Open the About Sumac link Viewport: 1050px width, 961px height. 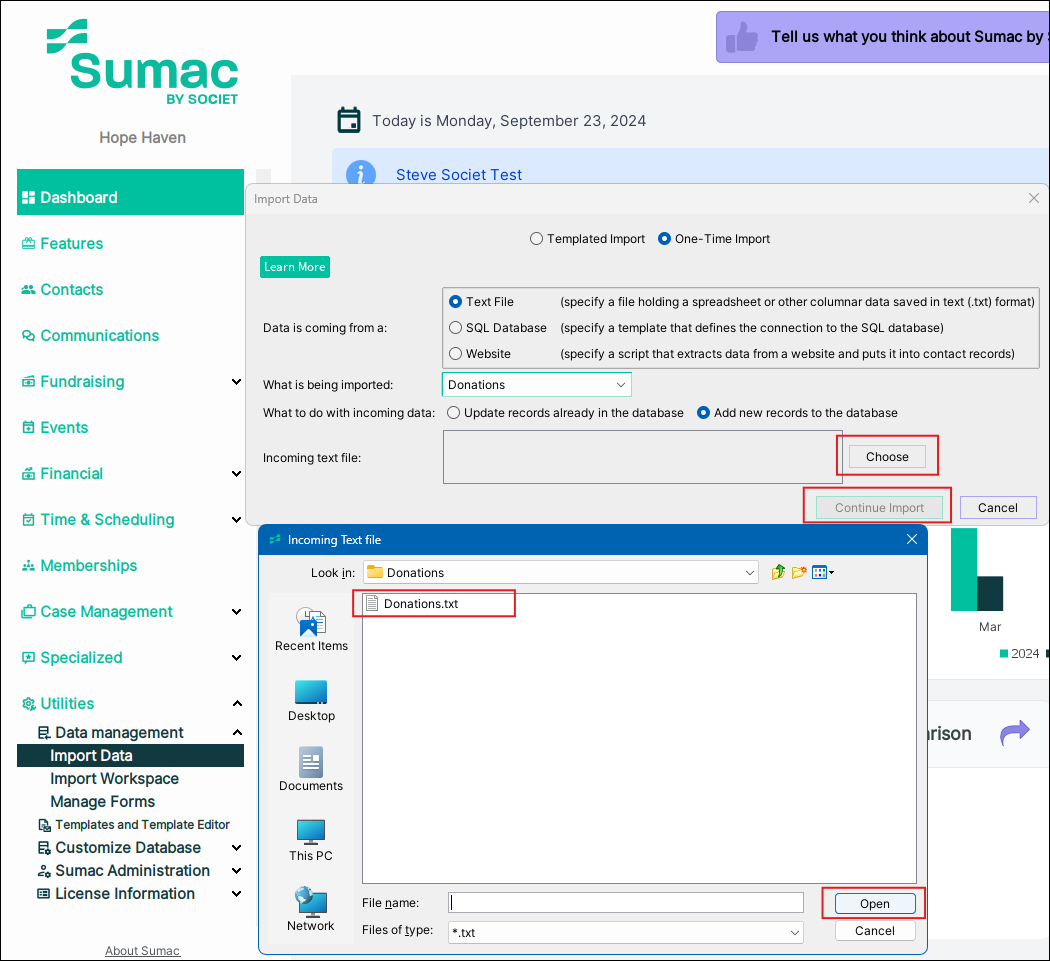(x=142, y=951)
